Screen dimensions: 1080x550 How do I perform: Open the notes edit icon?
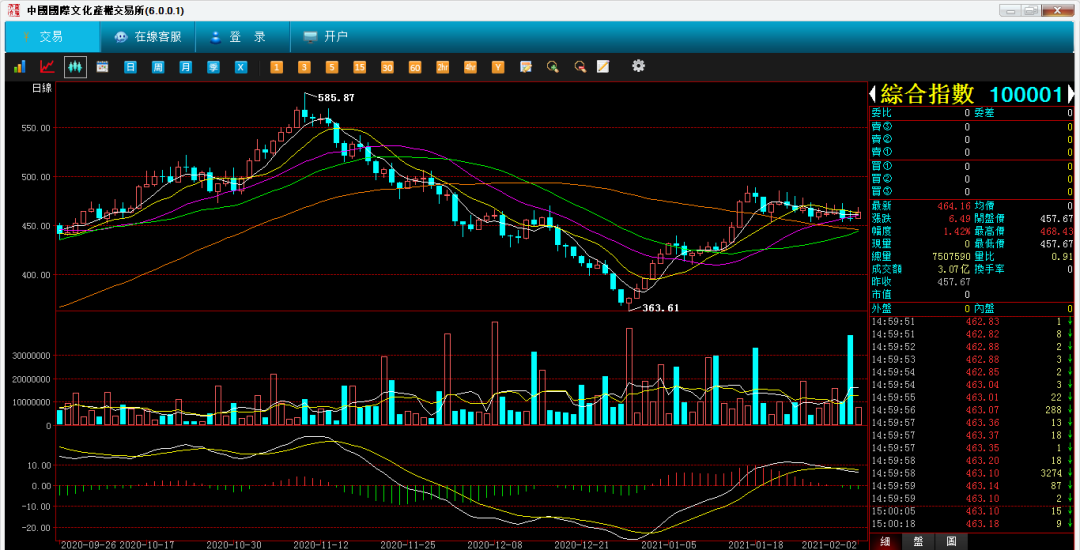(526, 67)
